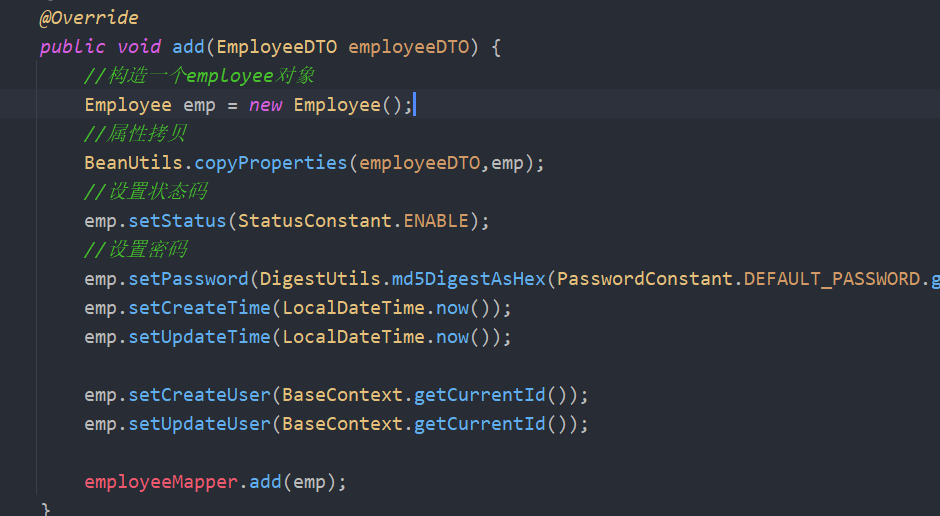Click the 'emp' variable declaration name
Image resolution: width=940 pixels, height=516 pixels.
pyautogui.click(x=199, y=106)
